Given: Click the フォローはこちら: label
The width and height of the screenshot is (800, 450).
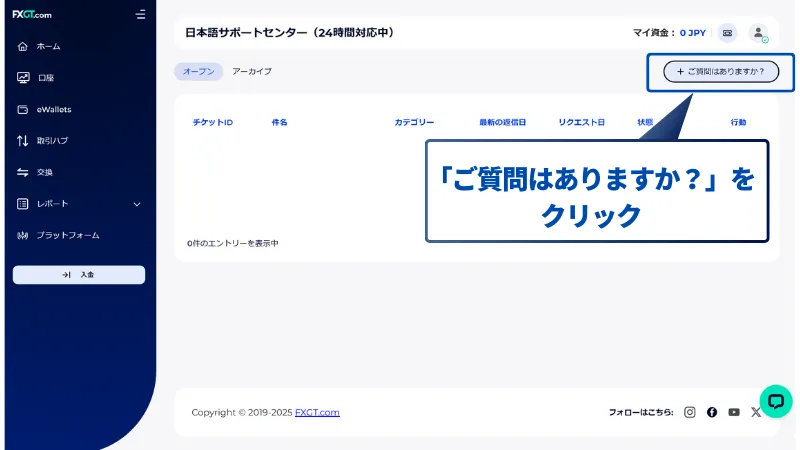Looking at the screenshot, I should pos(641,412).
